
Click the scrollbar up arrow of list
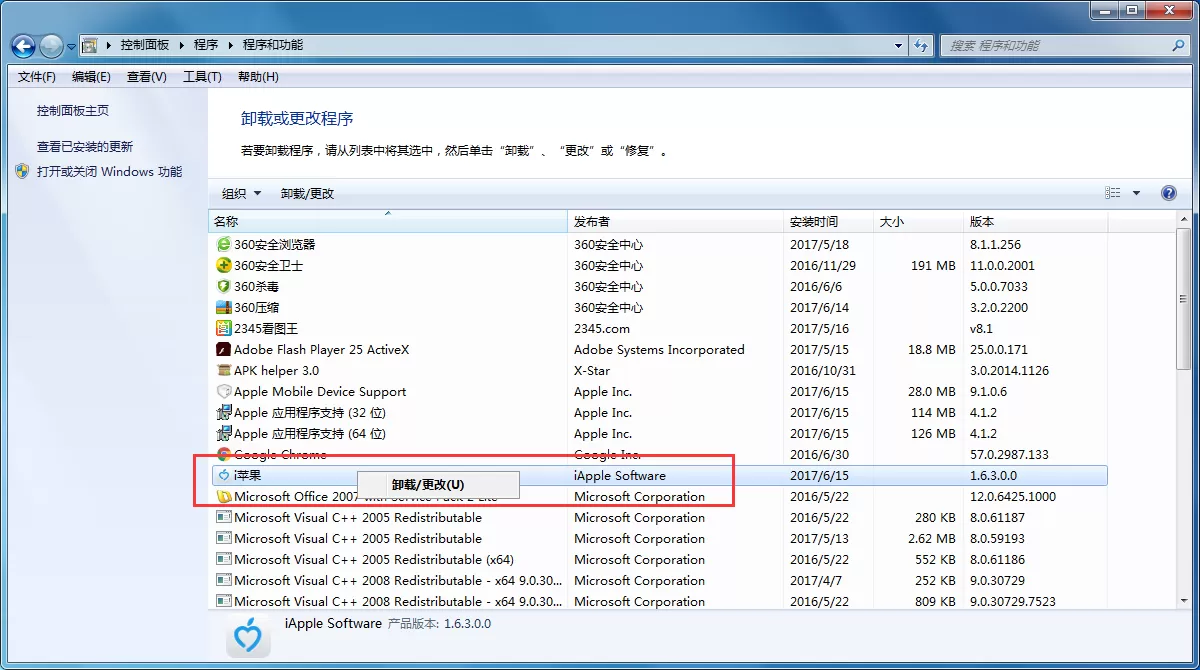pyautogui.click(x=1186, y=221)
